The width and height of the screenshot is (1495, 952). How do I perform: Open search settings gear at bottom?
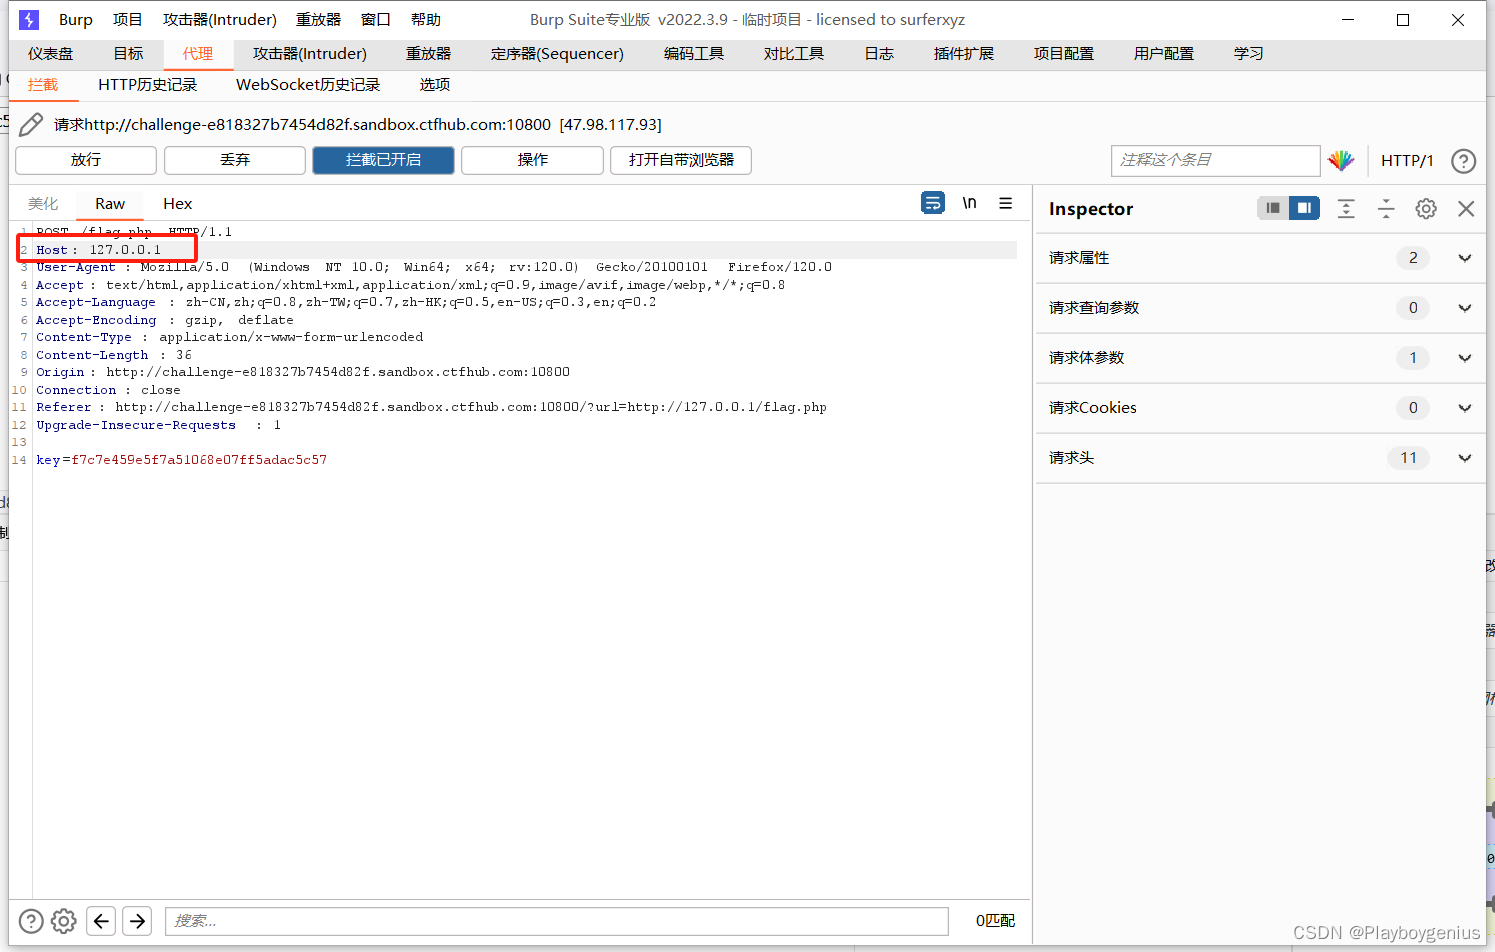pos(63,920)
